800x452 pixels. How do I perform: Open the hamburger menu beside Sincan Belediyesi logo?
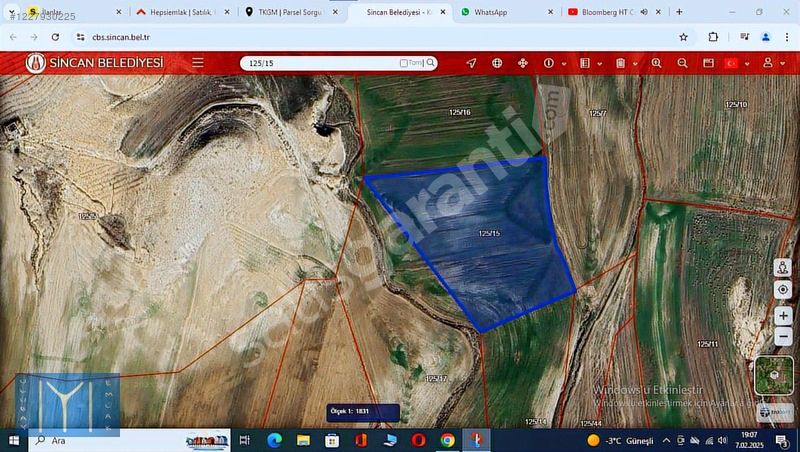198,62
